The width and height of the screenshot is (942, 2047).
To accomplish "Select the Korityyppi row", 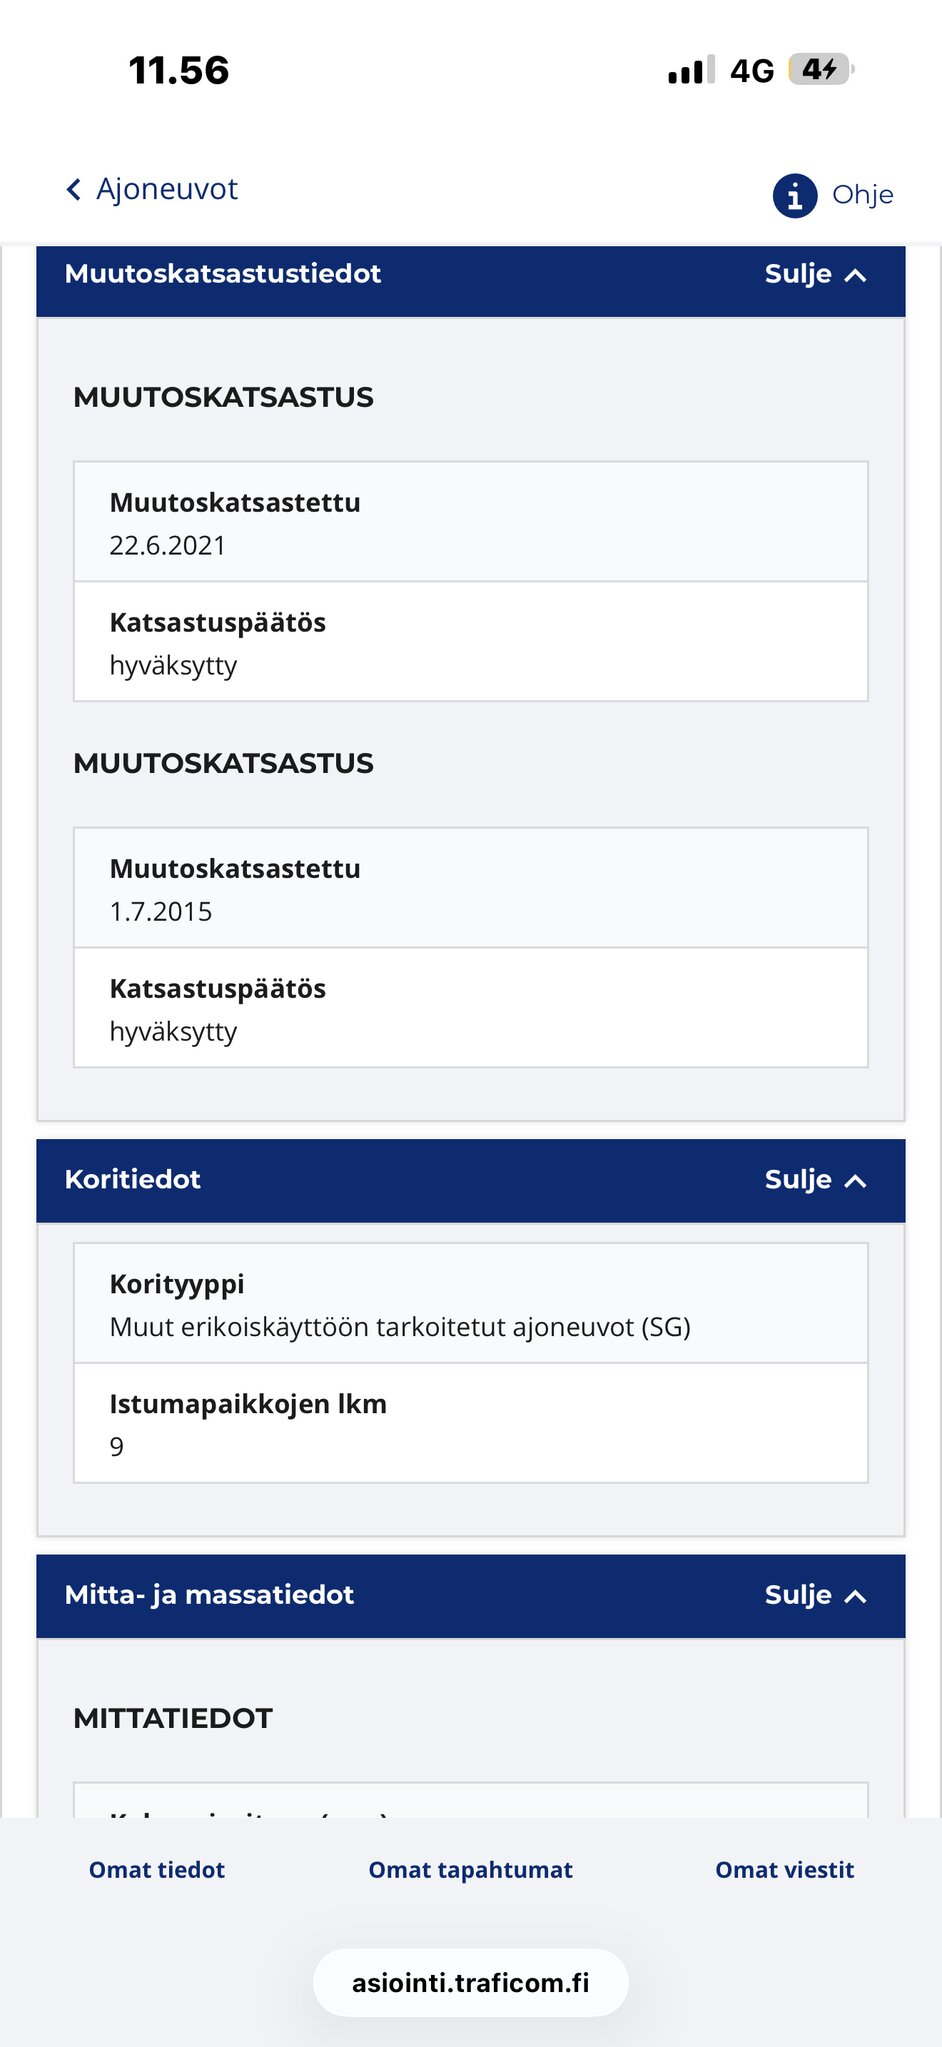I will 470,1304.
